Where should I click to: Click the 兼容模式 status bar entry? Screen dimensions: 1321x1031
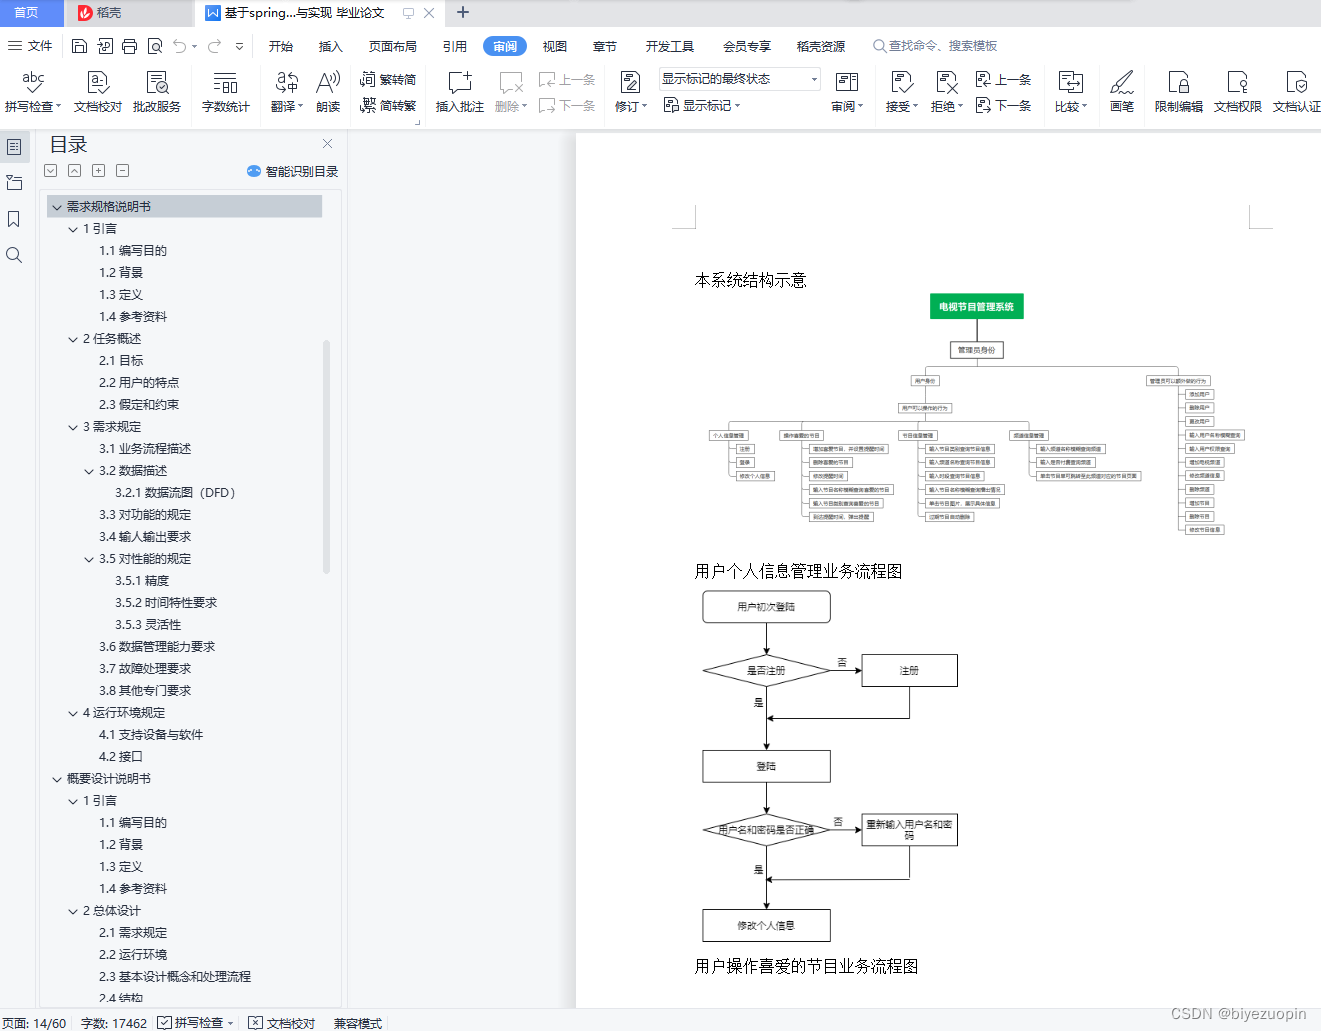(x=358, y=1022)
